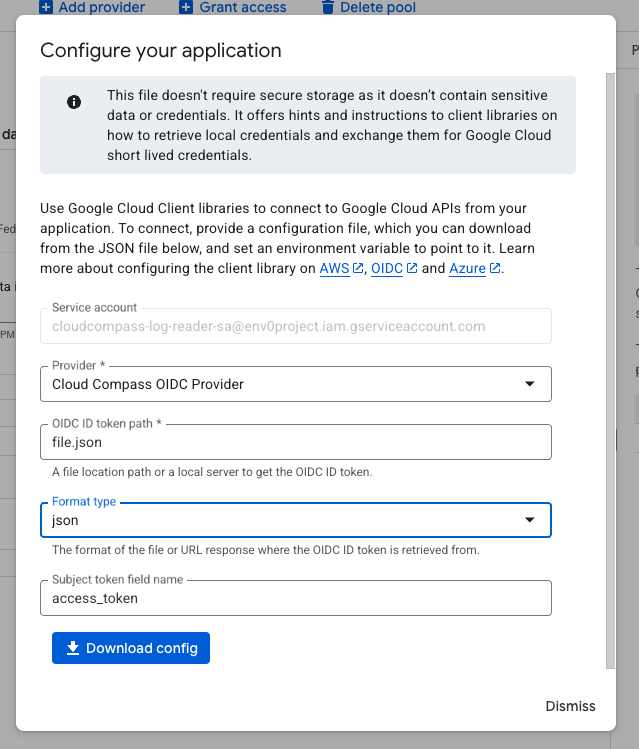639x749 pixels.
Task: Click the Download config button
Action: (131, 648)
